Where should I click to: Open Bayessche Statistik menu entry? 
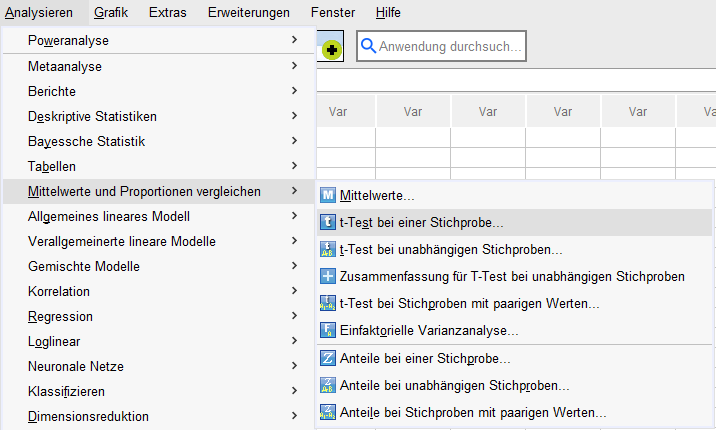click(x=158, y=141)
